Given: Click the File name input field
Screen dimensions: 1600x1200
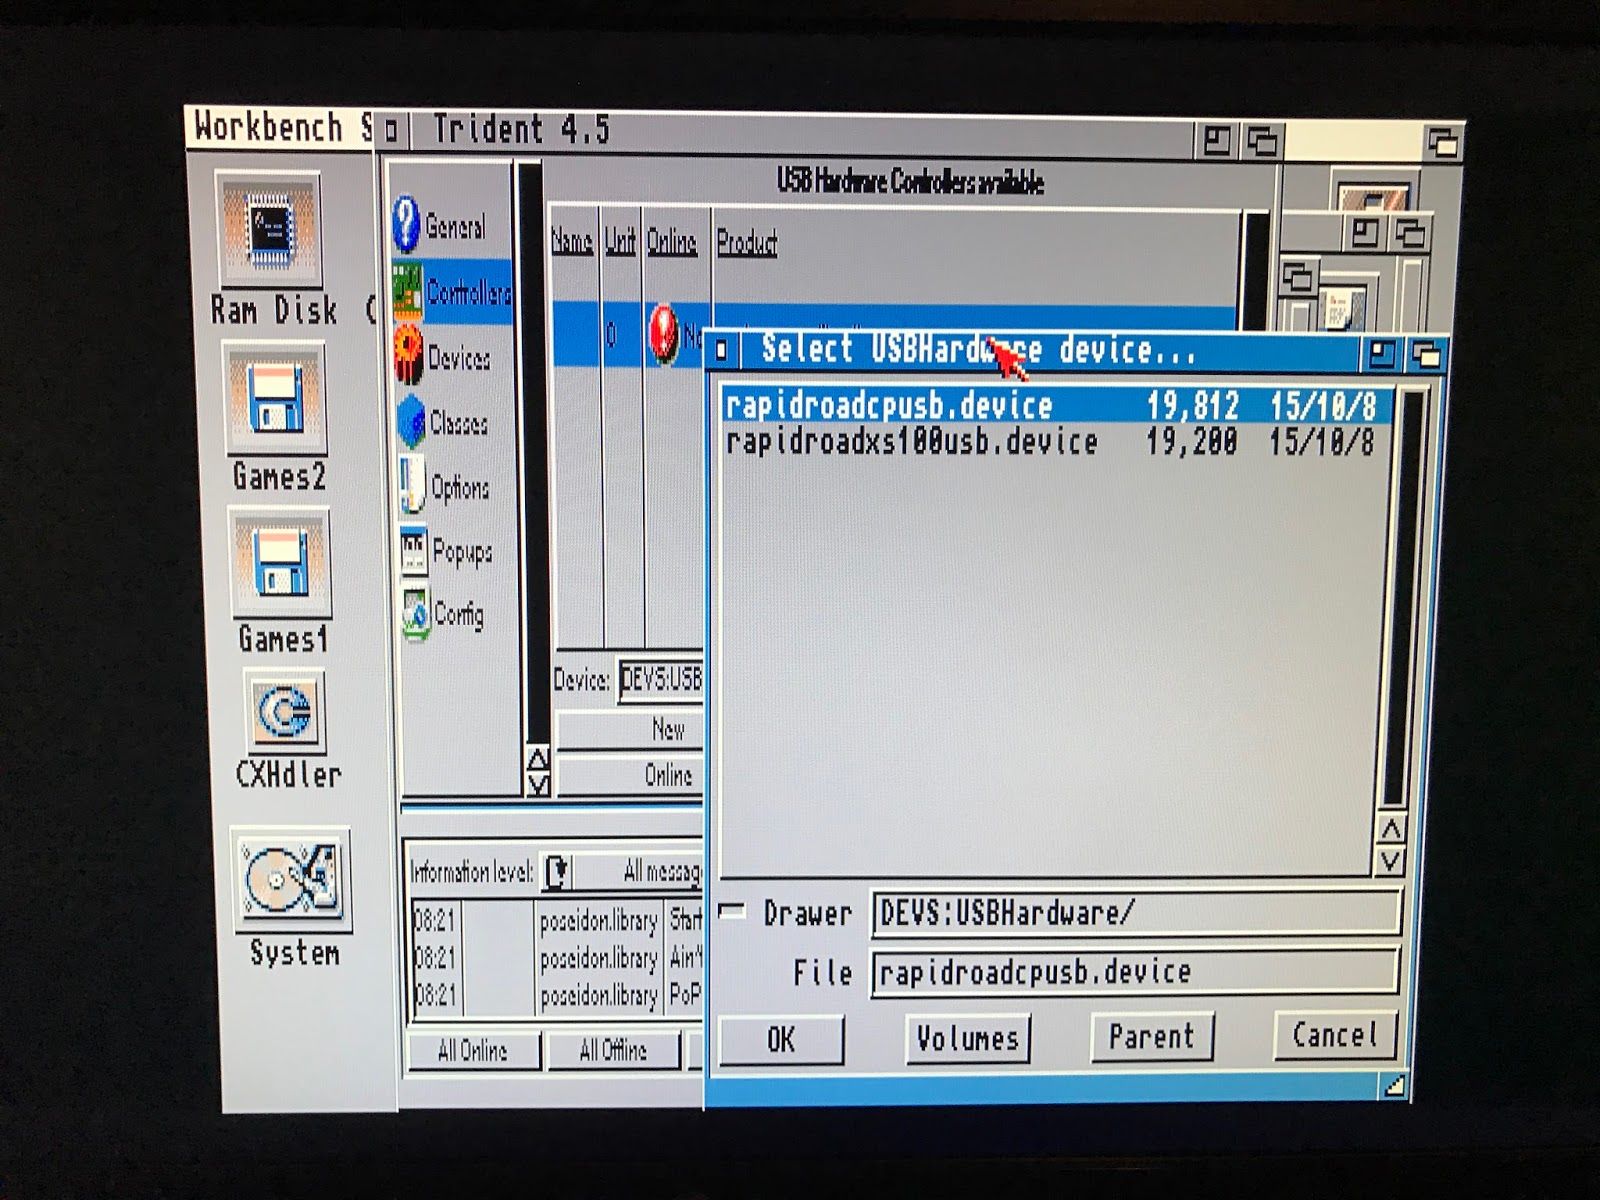Looking at the screenshot, I should [1134, 972].
